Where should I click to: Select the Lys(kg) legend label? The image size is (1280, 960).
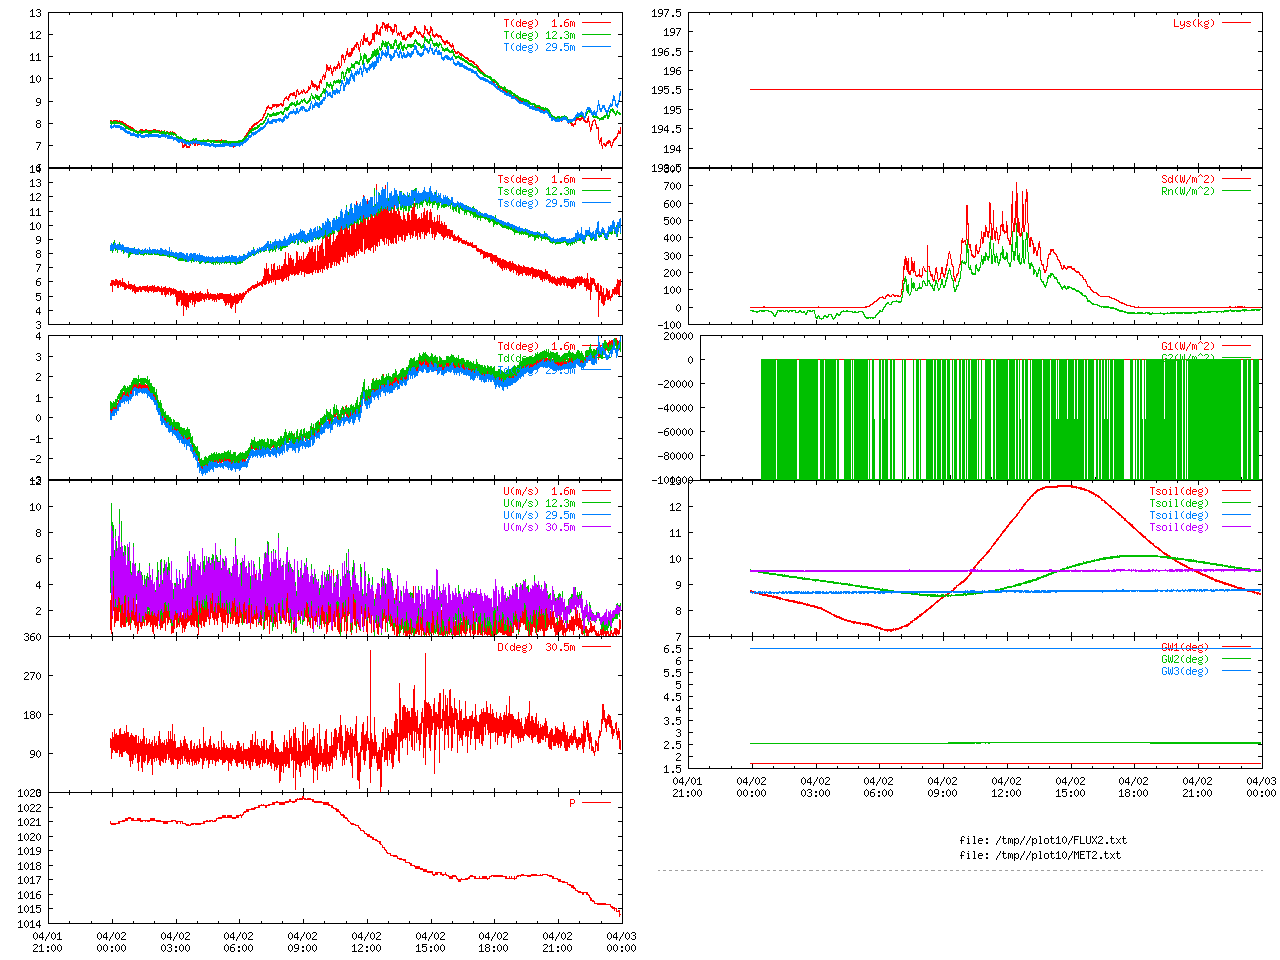[x=1194, y=23]
